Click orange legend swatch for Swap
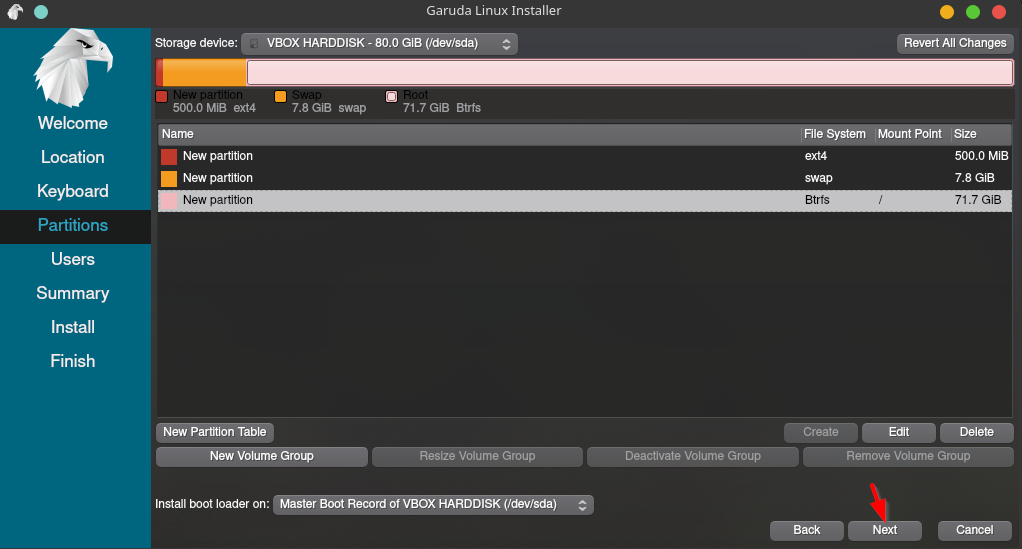The height and width of the screenshot is (549, 1022). 280,96
